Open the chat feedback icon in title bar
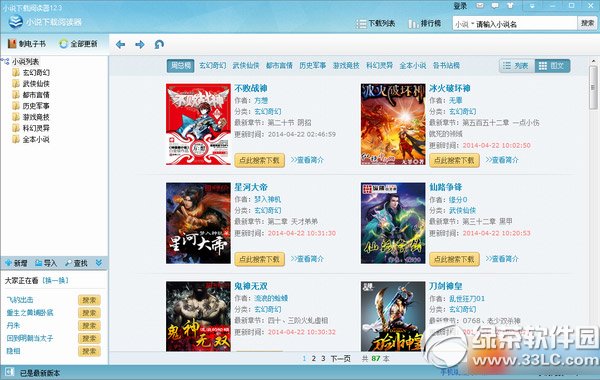Screen dimensions: 600x380 pos(495,6)
